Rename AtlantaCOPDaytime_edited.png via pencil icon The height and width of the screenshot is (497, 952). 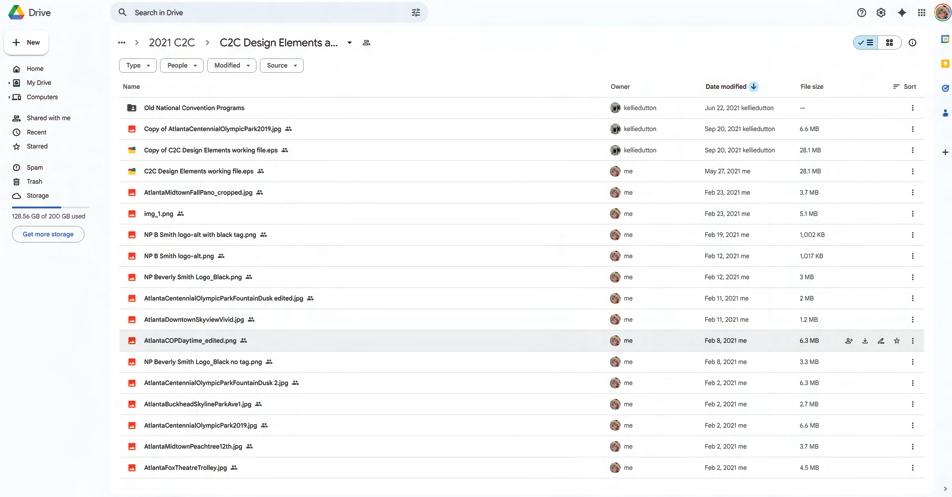880,341
